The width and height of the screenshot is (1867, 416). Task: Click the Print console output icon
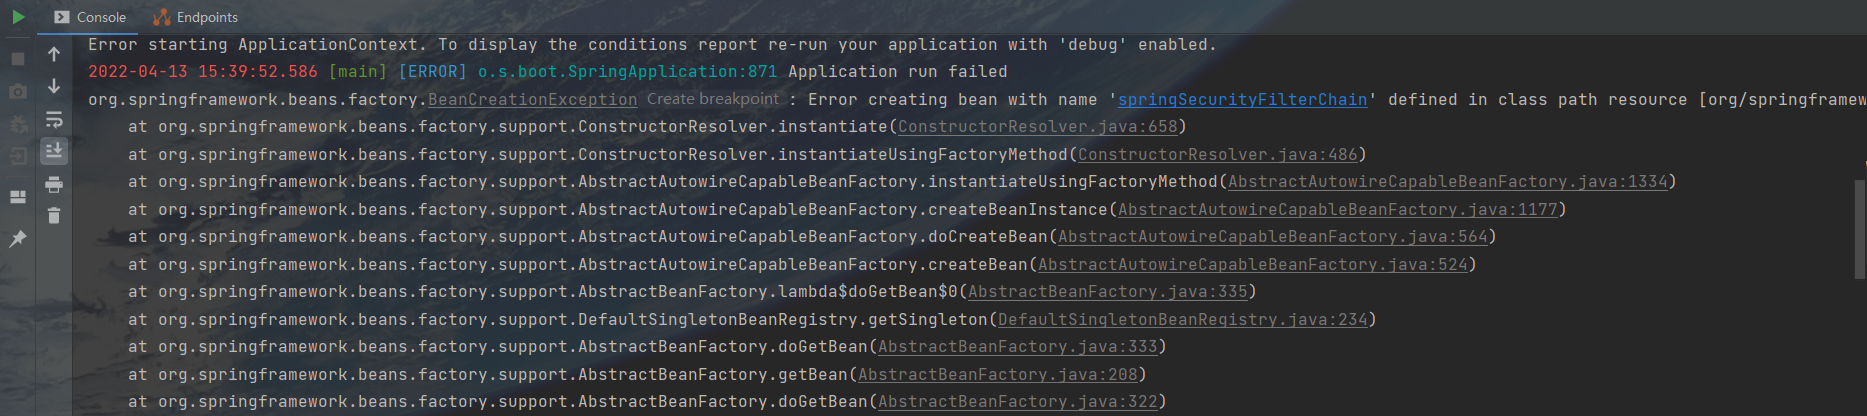tap(54, 184)
